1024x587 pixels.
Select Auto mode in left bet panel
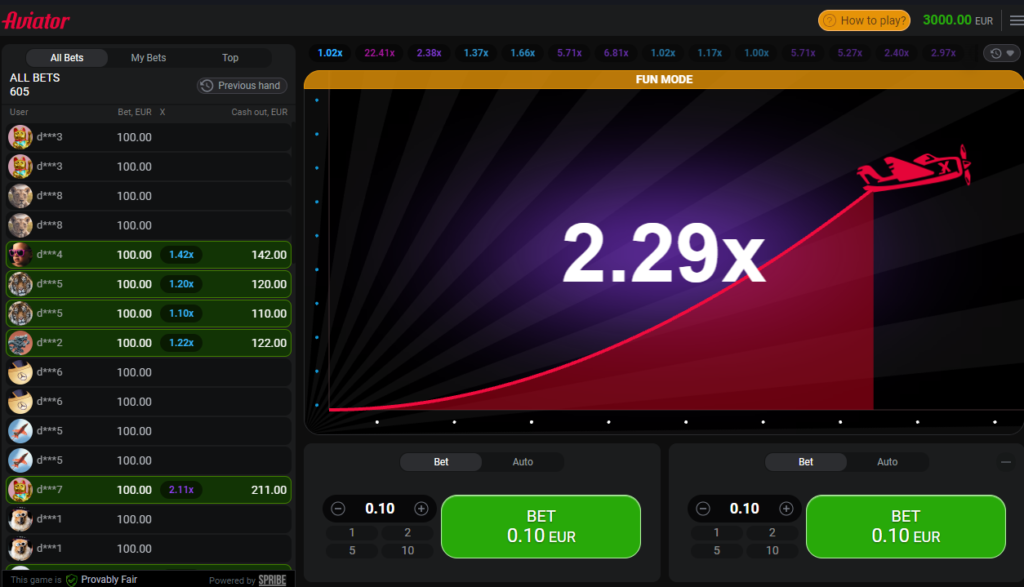click(x=522, y=462)
